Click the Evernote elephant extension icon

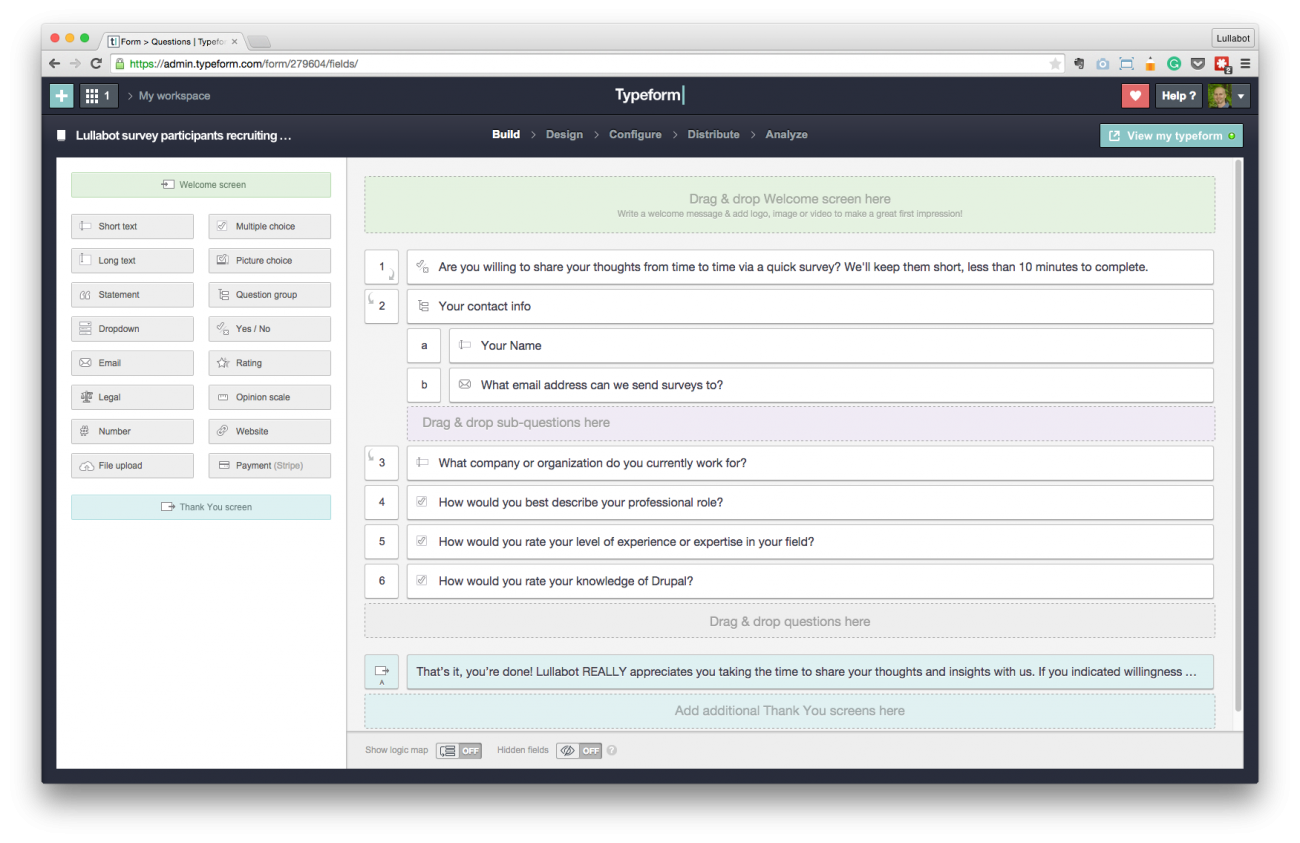1080,63
